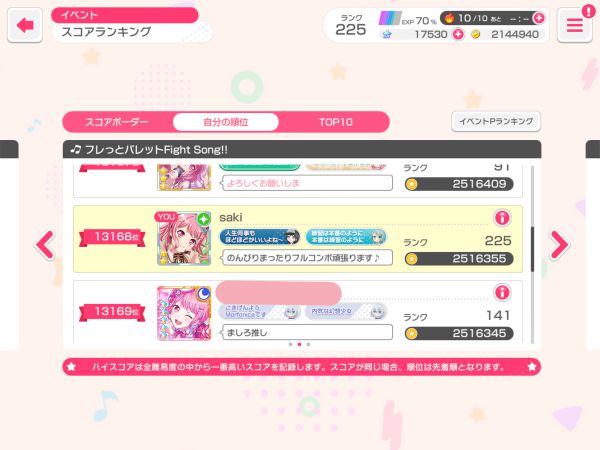
Task: Open info for the 13169th-ranked player
Action: pos(502,292)
